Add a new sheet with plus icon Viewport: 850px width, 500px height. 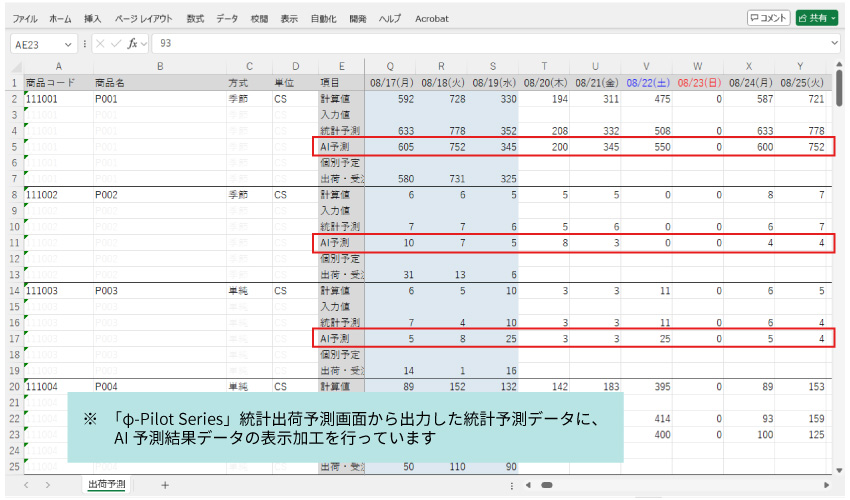pyautogui.click(x=165, y=485)
